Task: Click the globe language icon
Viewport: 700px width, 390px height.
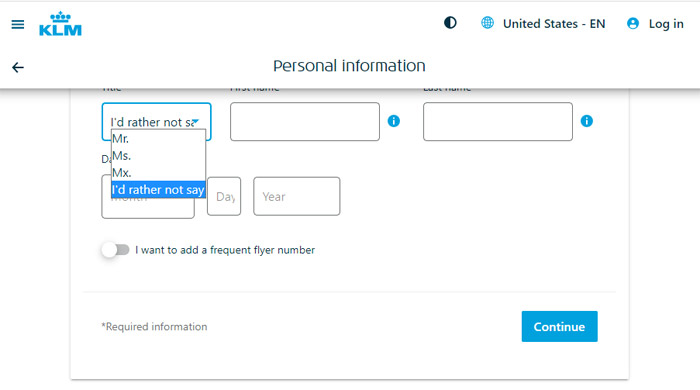Action: pos(488,23)
